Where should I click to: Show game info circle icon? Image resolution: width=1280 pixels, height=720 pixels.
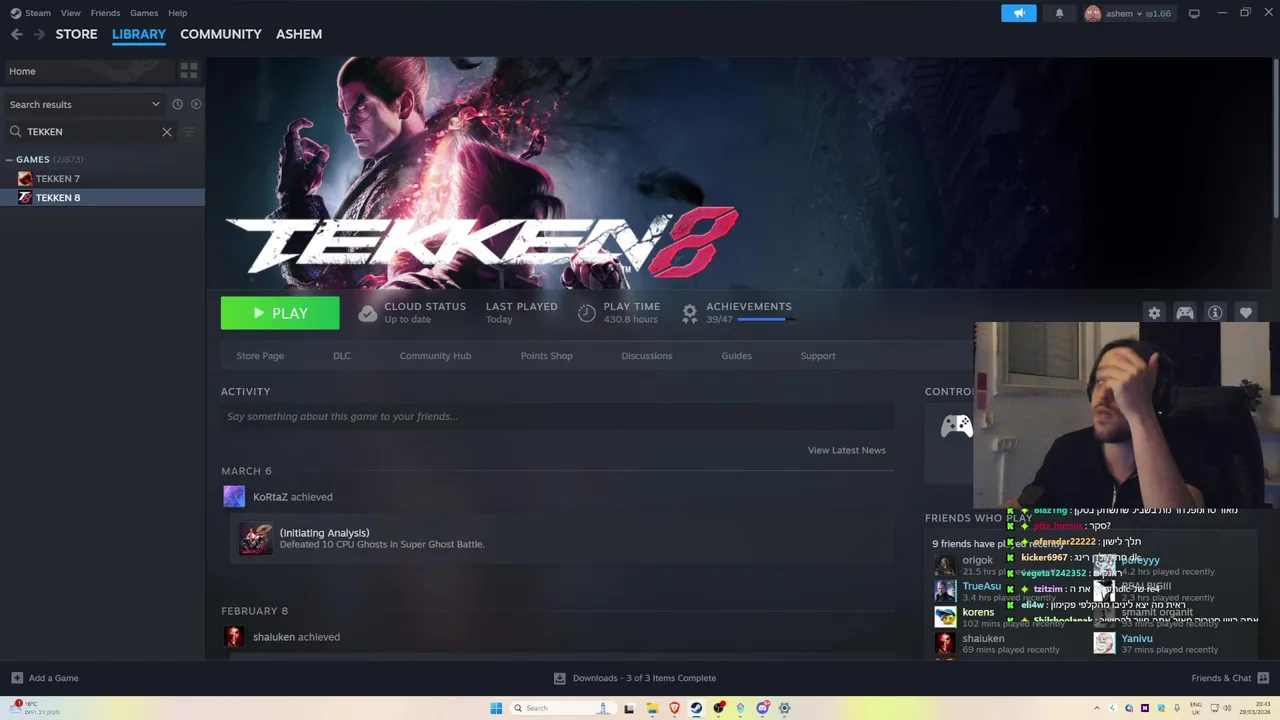[1215, 313]
